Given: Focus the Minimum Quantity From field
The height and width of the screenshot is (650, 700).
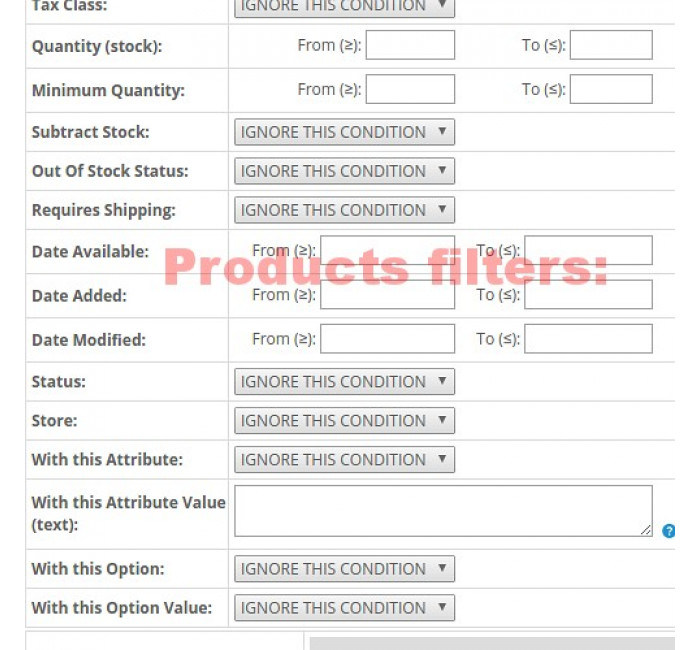Looking at the screenshot, I should 410,89.
